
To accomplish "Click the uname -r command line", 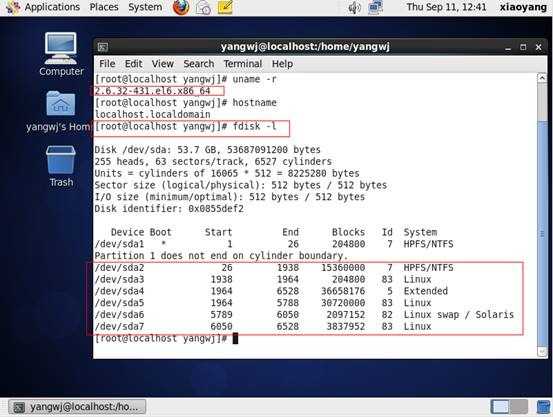I will coord(186,79).
